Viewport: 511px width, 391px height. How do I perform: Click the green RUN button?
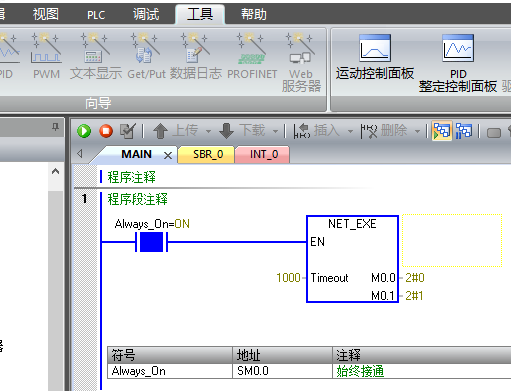[x=84, y=131]
